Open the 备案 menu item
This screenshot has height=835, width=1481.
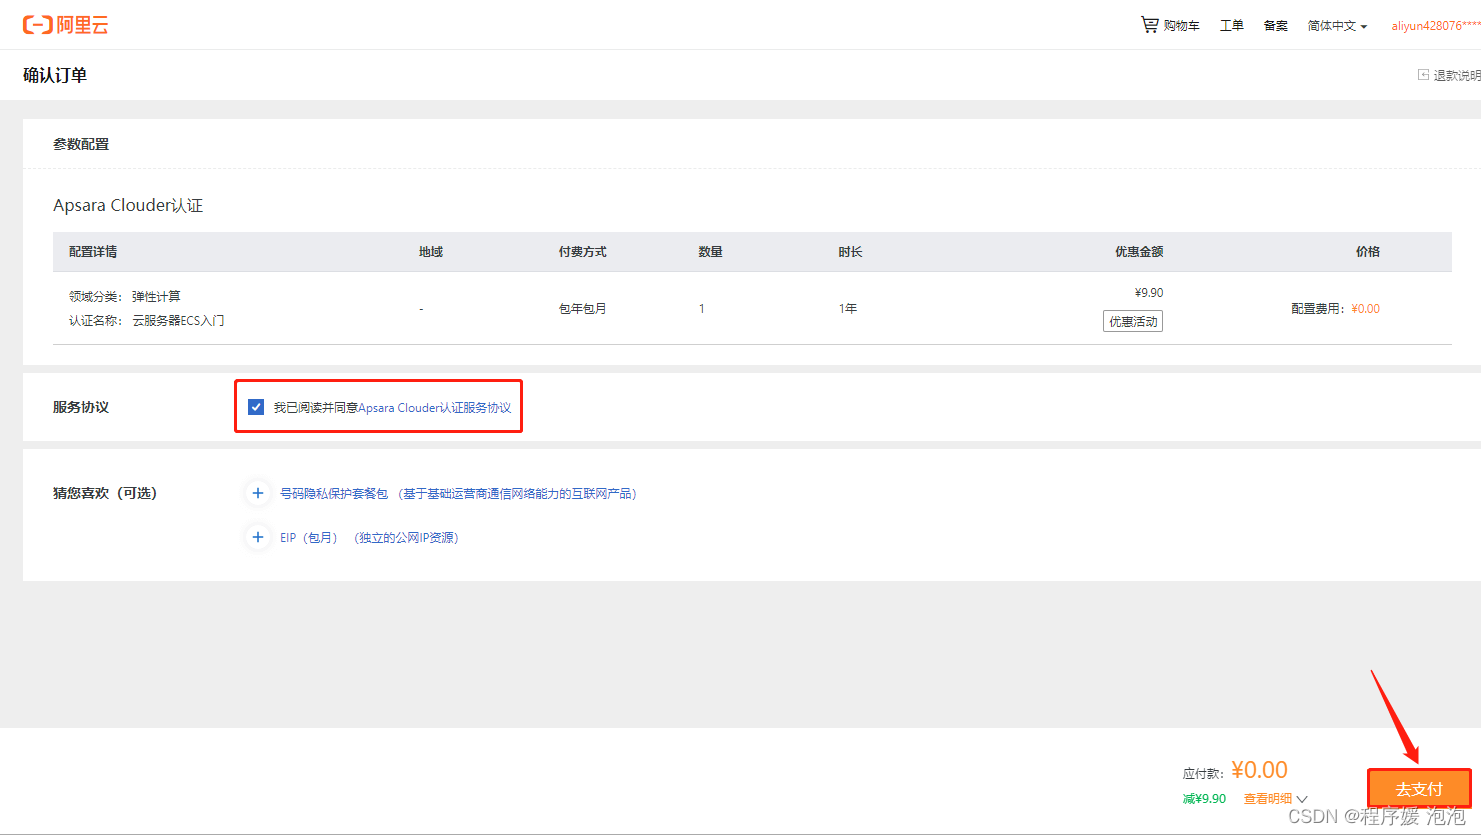click(1275, 25)
